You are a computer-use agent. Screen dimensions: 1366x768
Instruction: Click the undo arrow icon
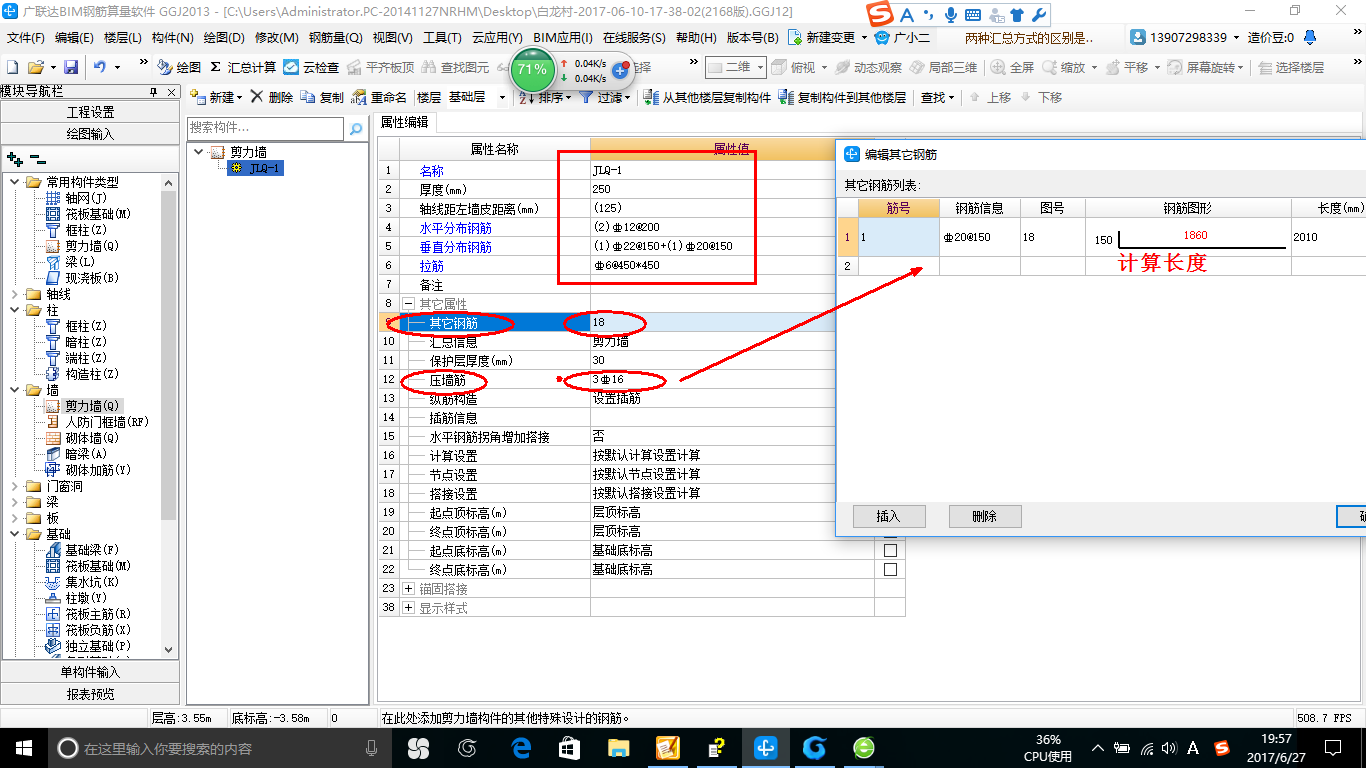click(x=100, y=67)
